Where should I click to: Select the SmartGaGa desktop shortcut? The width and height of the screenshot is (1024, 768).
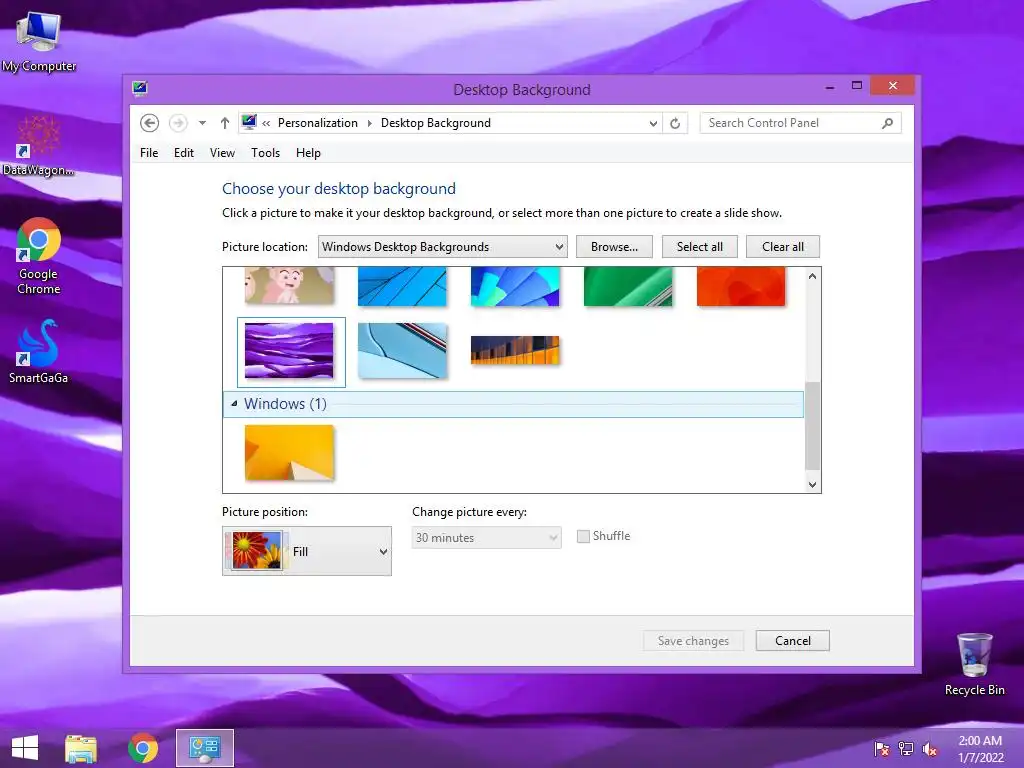tap(39, 351)
